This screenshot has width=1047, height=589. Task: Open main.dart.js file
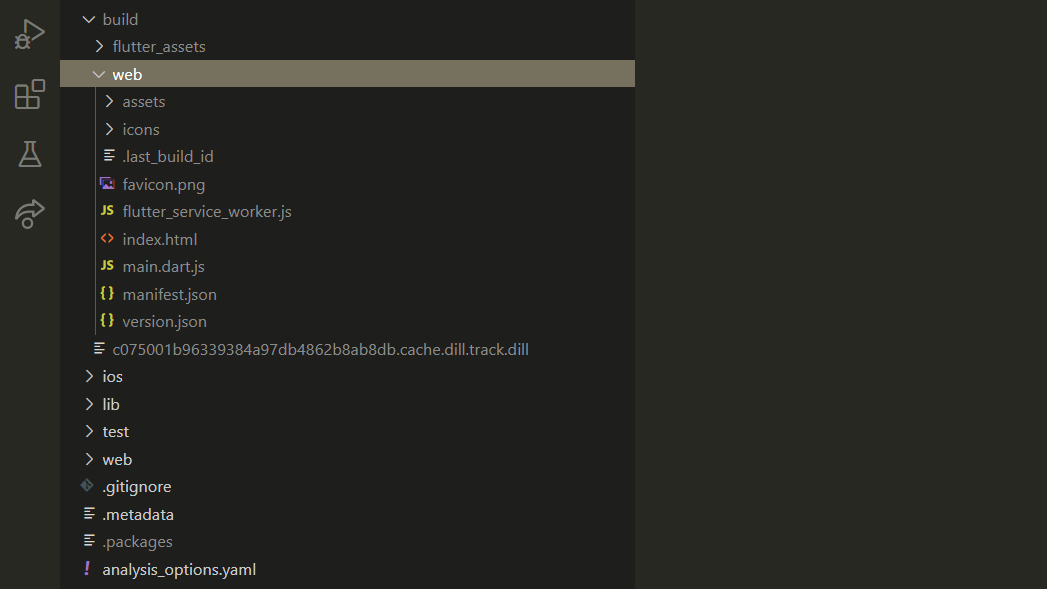163,266
